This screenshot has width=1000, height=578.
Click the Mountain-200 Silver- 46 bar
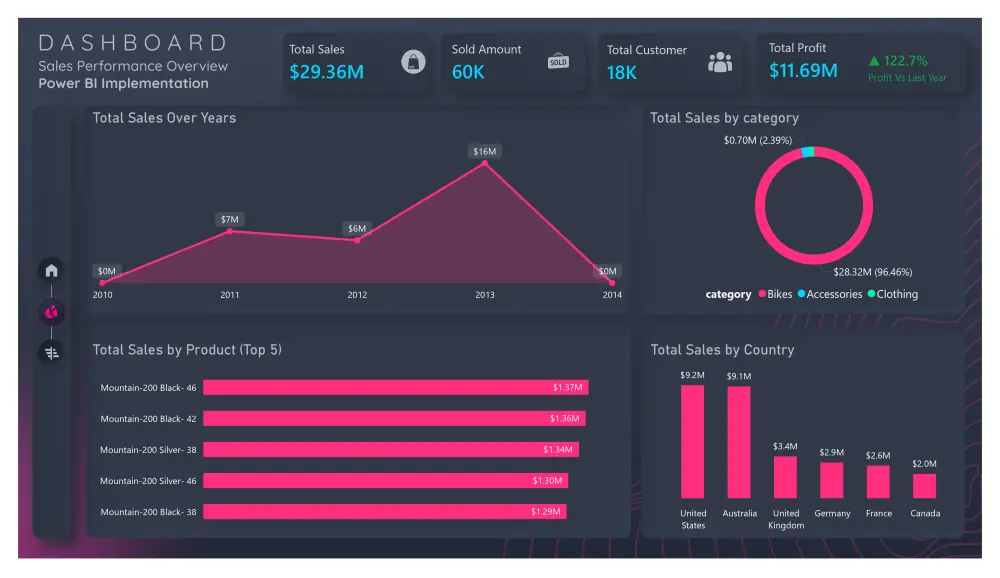tap(385, 480)
